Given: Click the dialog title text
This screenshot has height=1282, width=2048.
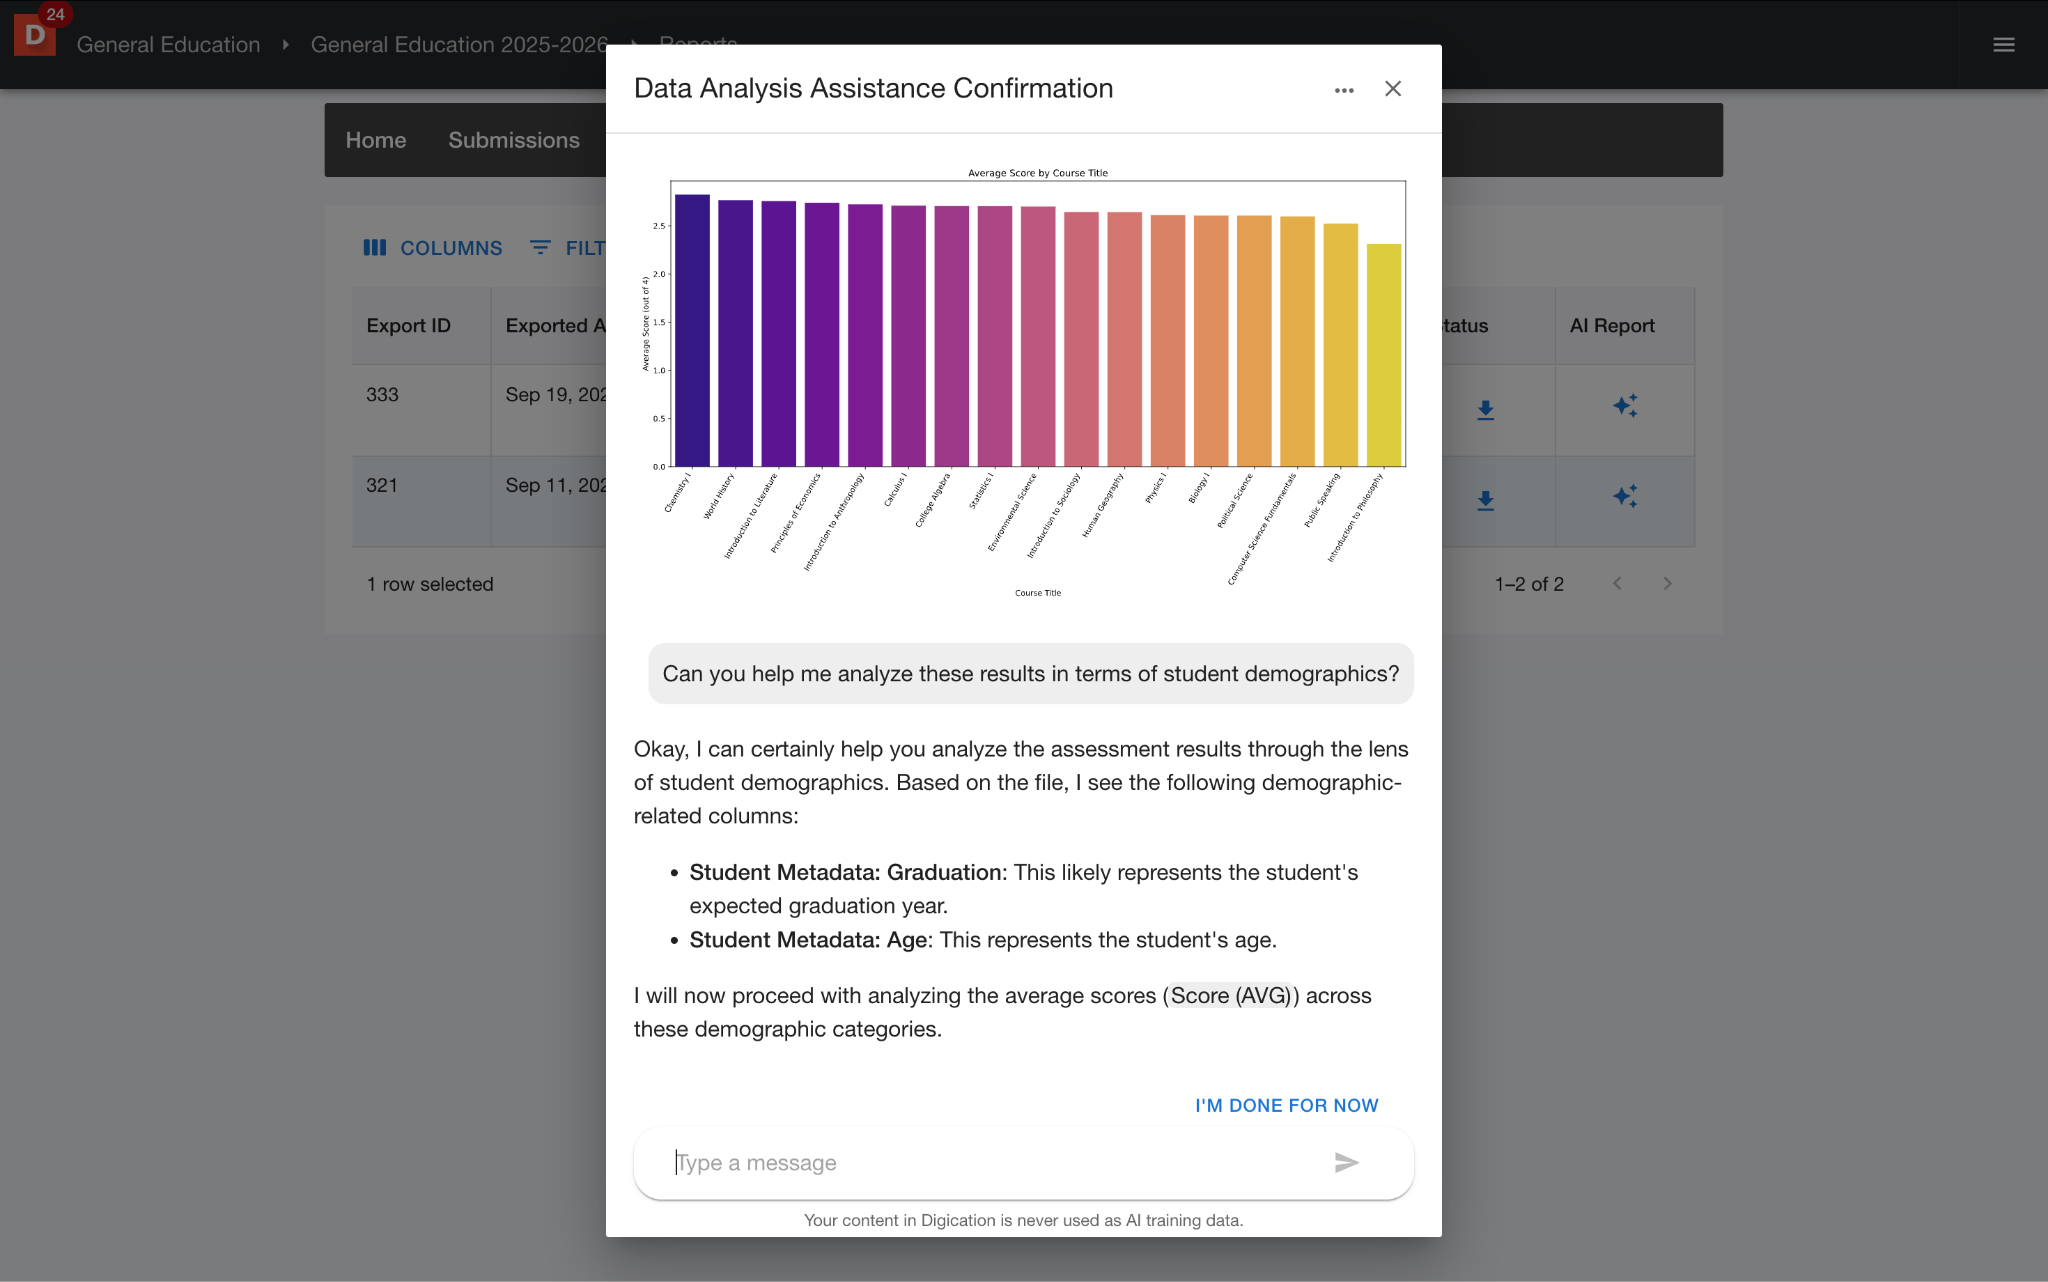Looking at the screenshot, I should (873, 88).
